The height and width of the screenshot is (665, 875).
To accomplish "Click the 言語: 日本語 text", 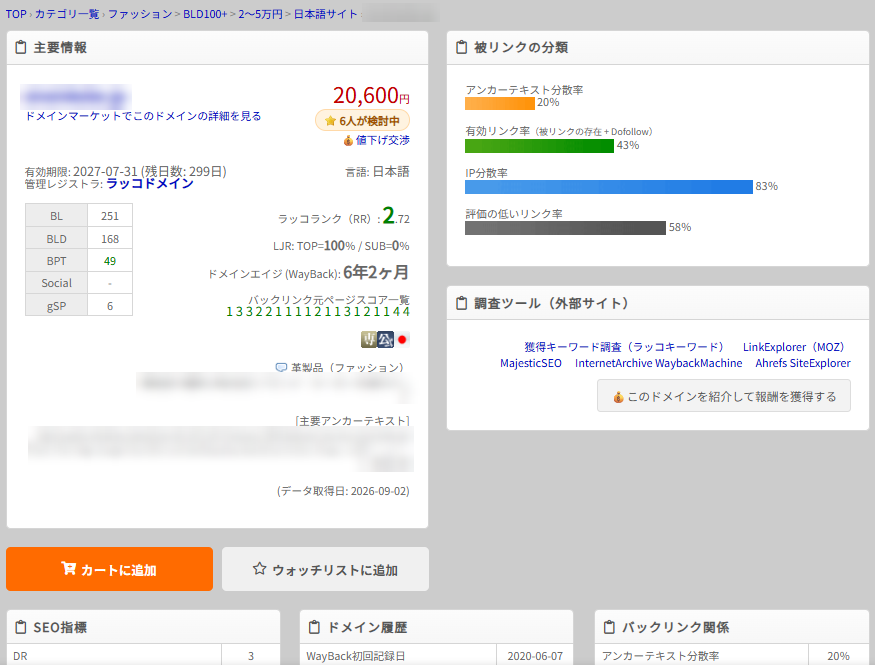I will (377, 172).
